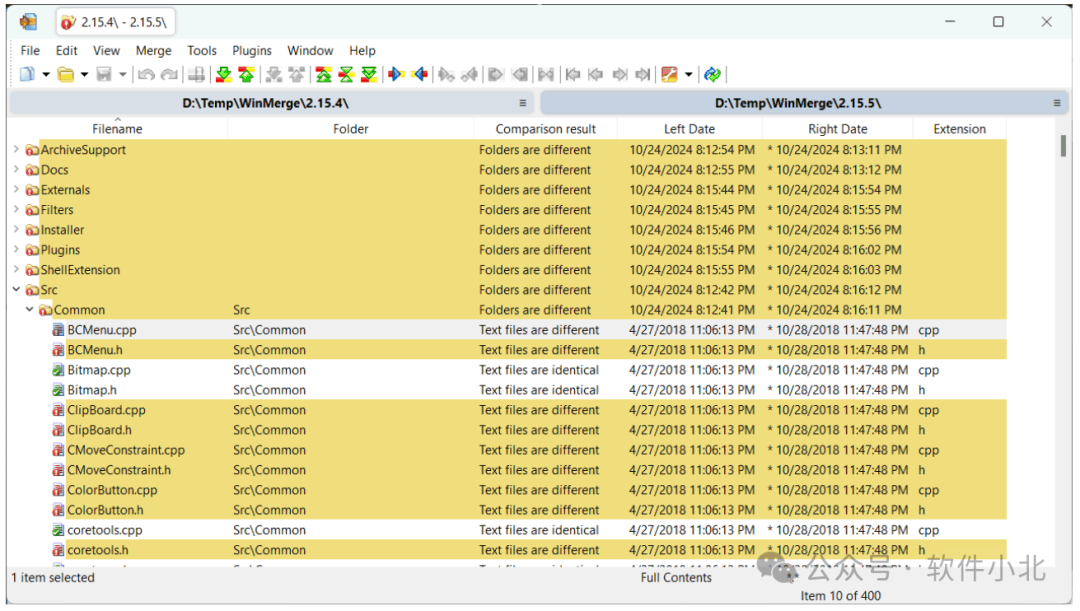Jump to Current Difference icon

point(346,74)
